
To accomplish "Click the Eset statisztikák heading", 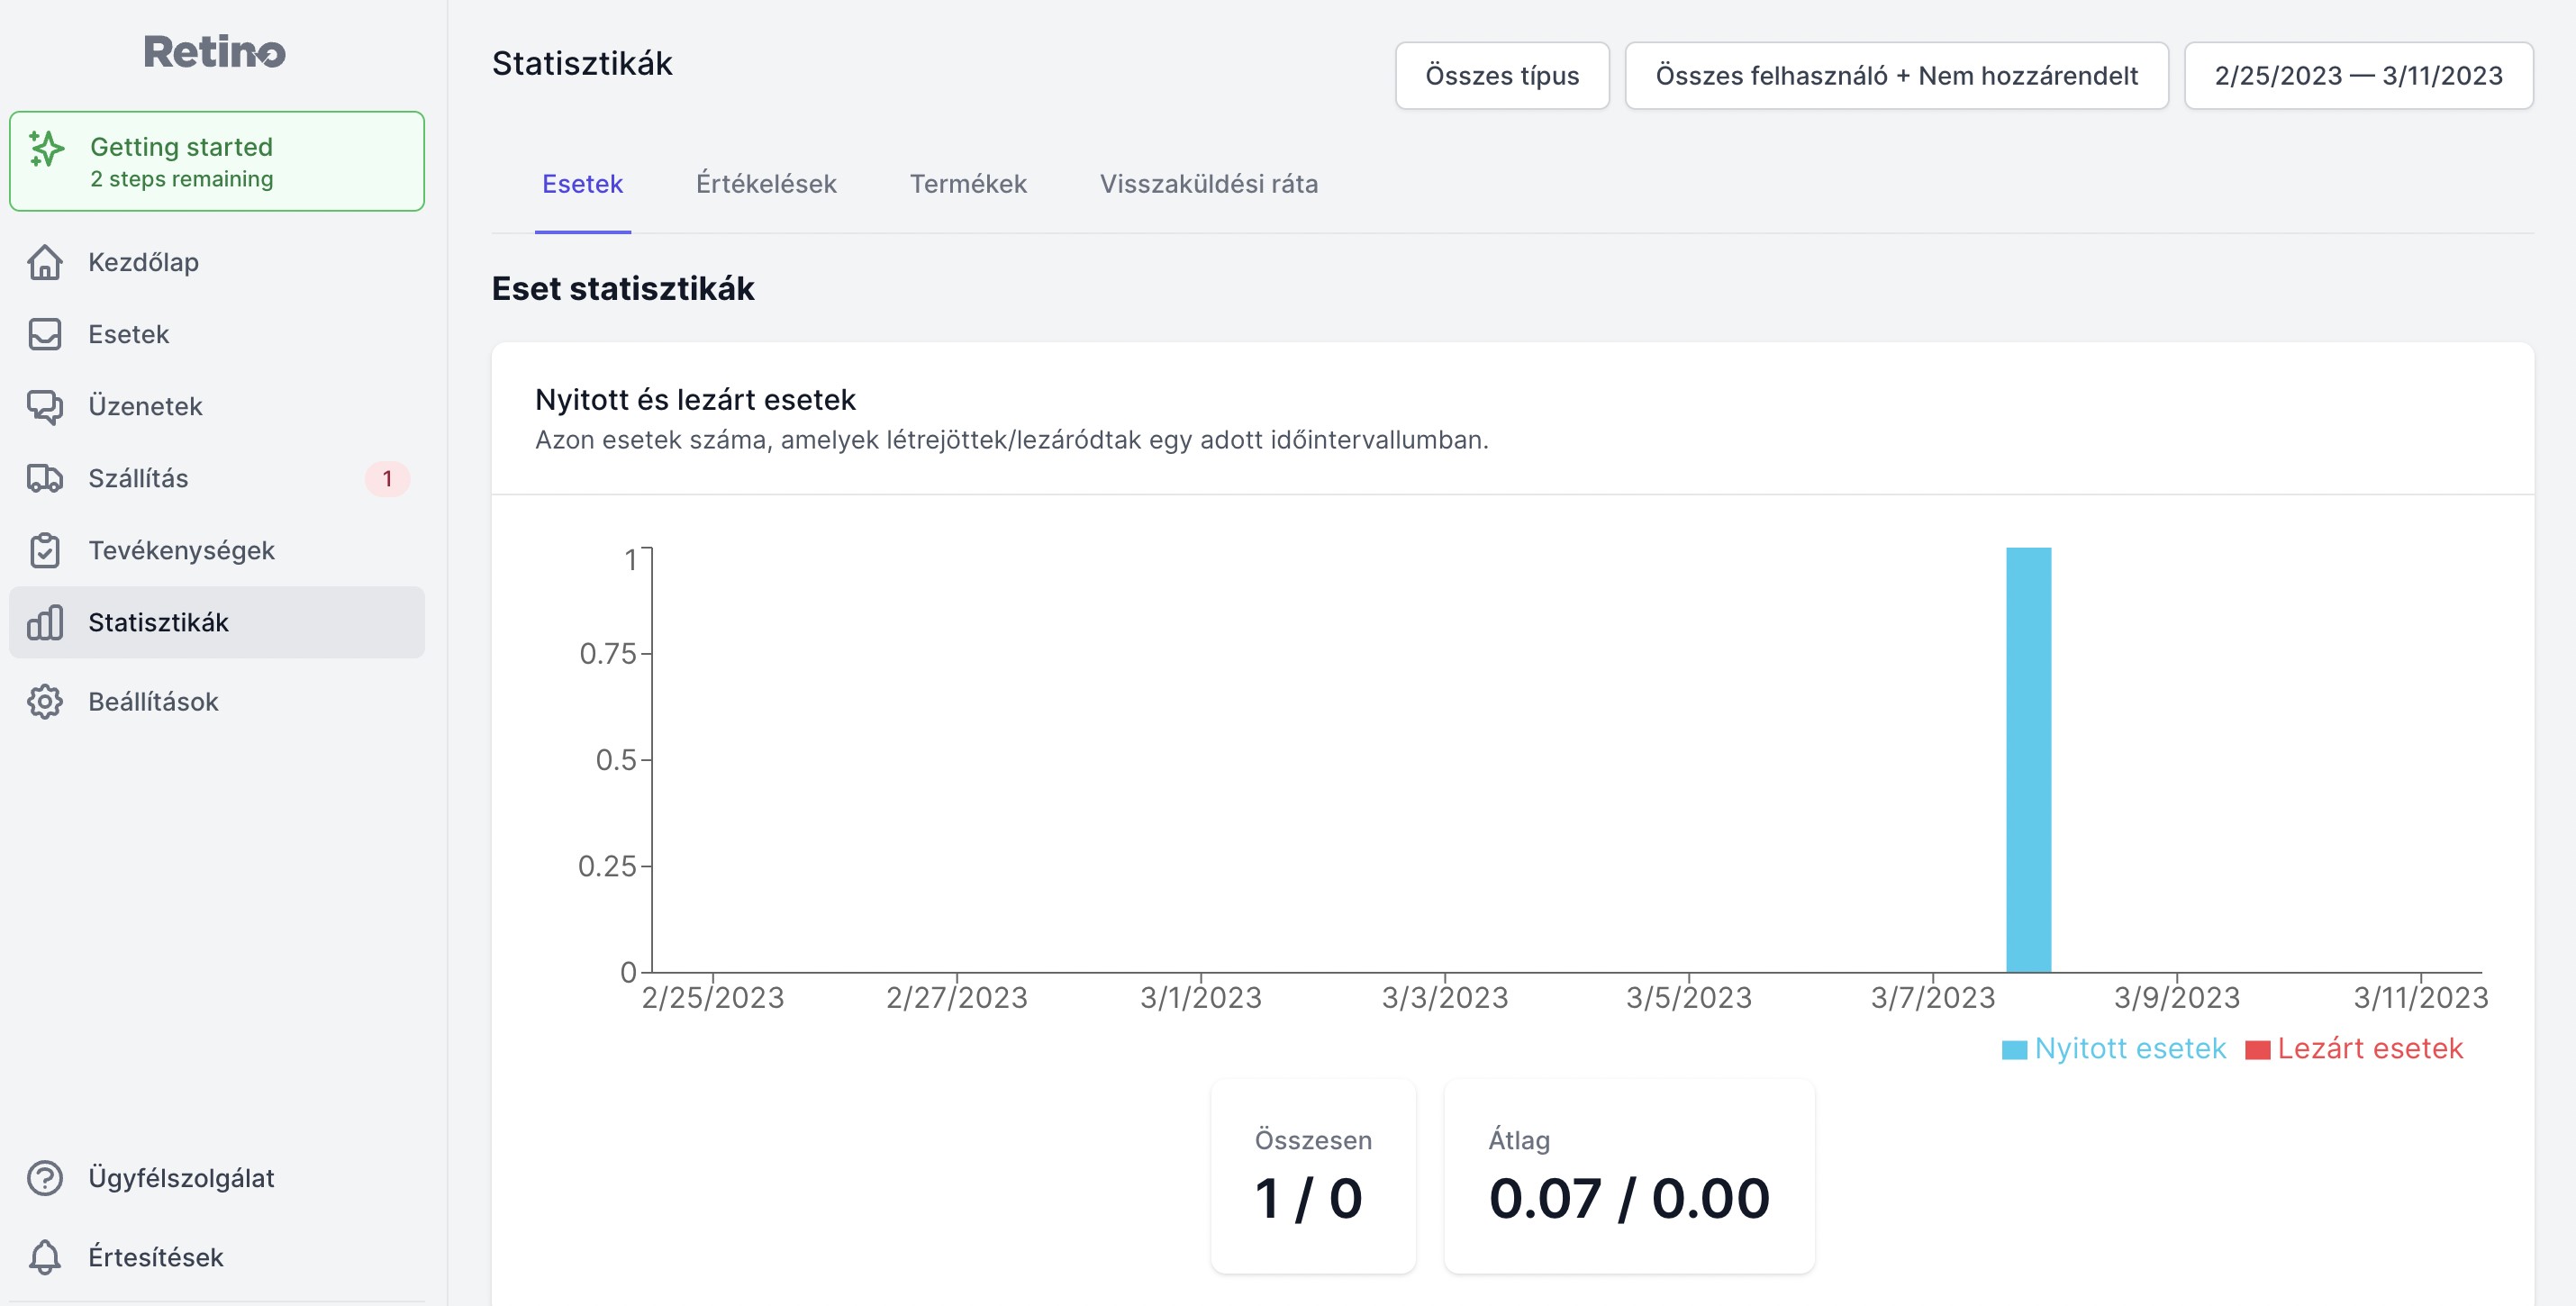I will 622,289.
